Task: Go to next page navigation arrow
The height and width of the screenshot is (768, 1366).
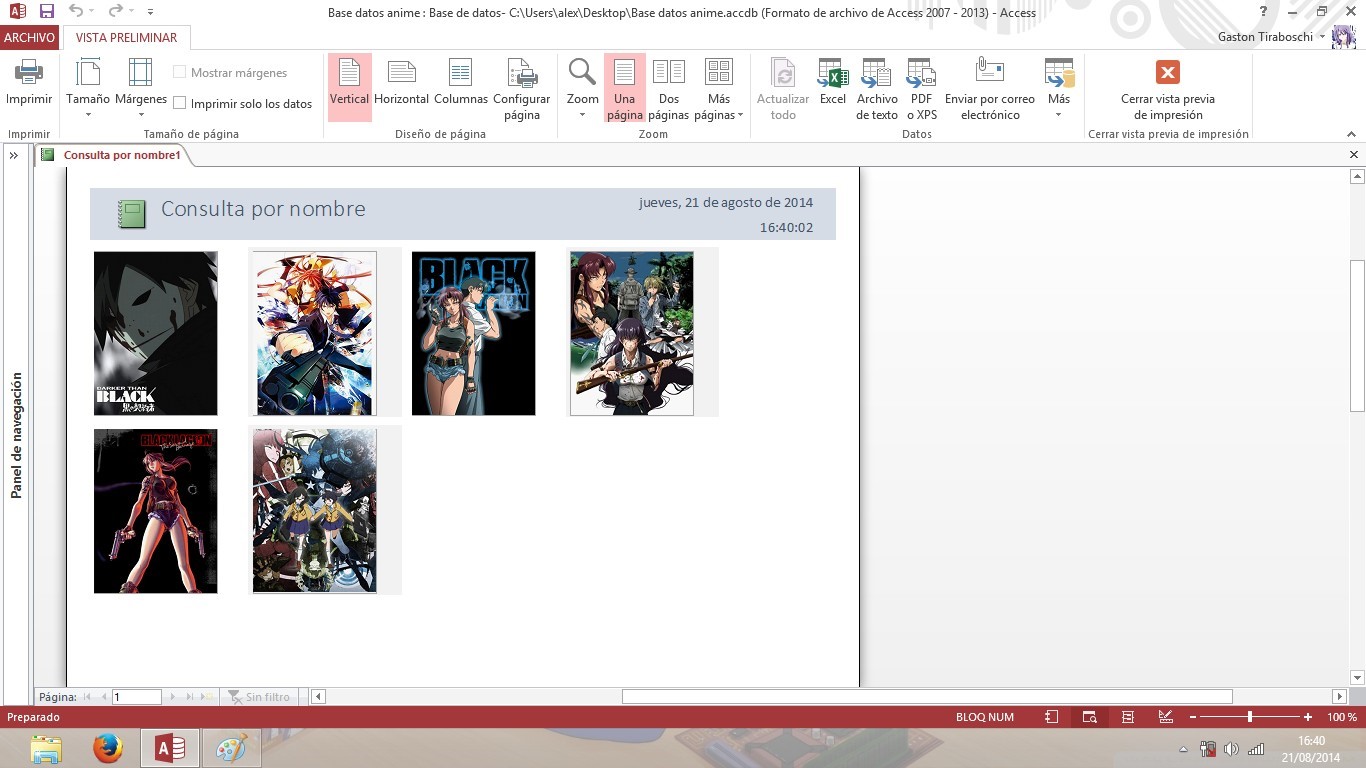Action: click(173, 697)
